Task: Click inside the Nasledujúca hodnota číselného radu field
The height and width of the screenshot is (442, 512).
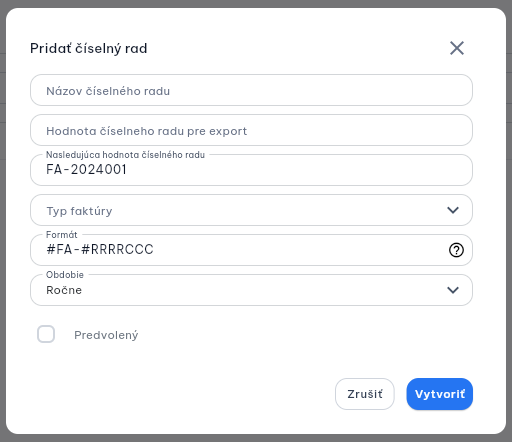Action: coord(251,170)
